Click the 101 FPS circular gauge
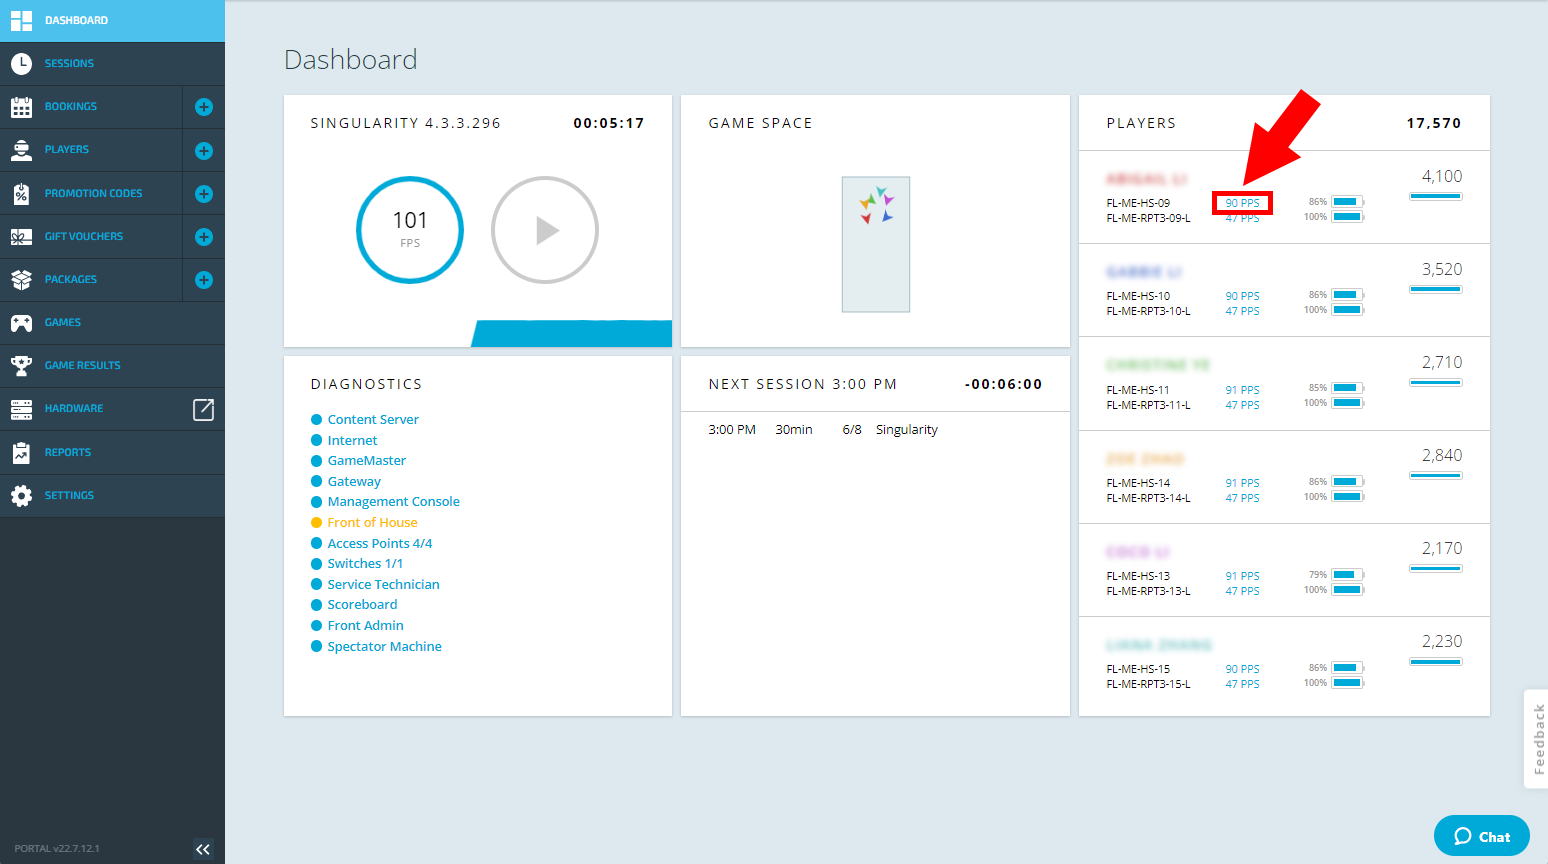This screenshot has width=1548, height=864. (x=410, y=230)
